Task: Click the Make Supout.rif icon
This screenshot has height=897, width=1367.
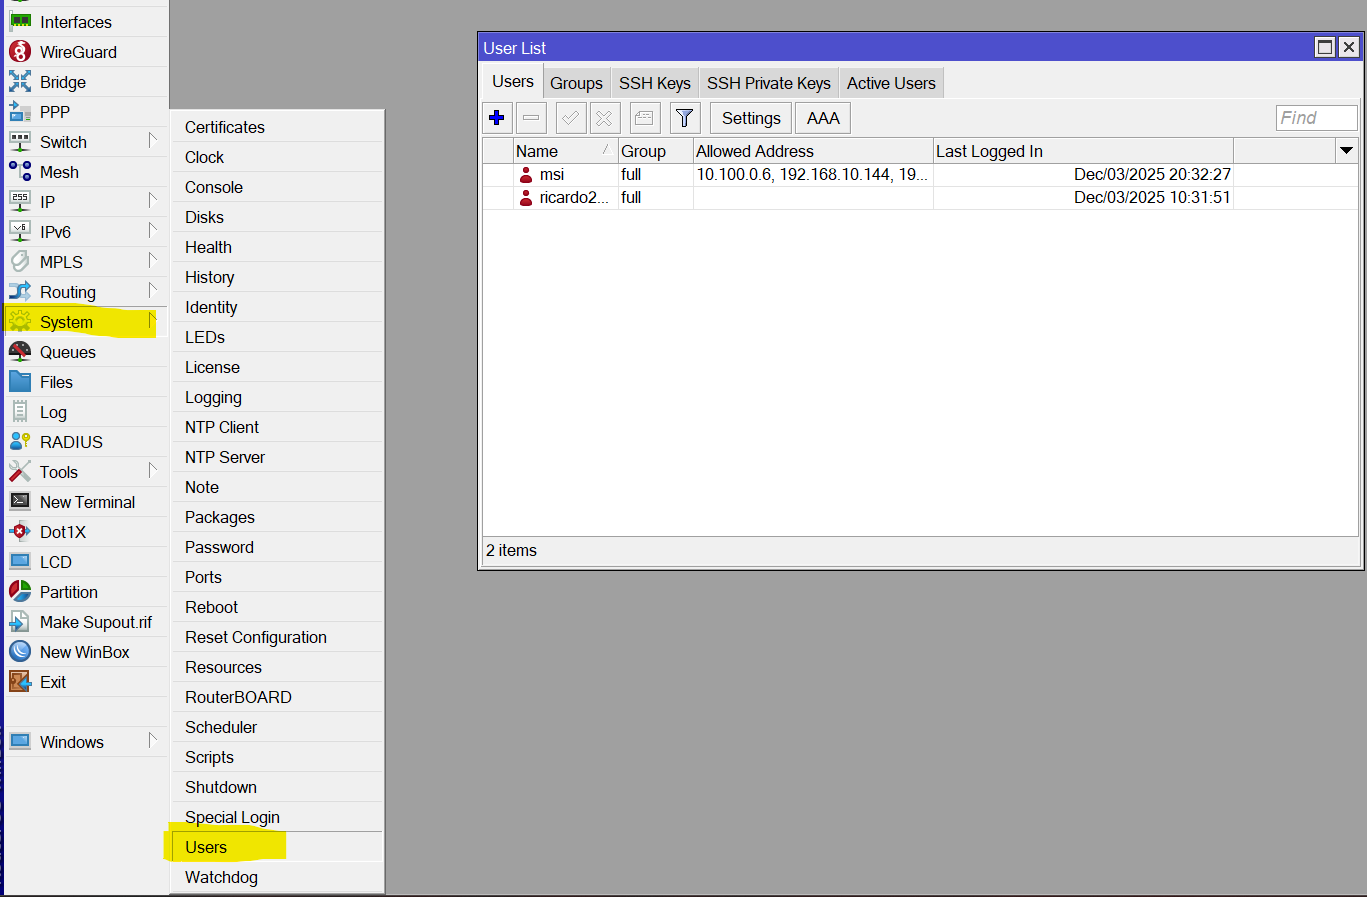Action: click(x=20, y=622)
